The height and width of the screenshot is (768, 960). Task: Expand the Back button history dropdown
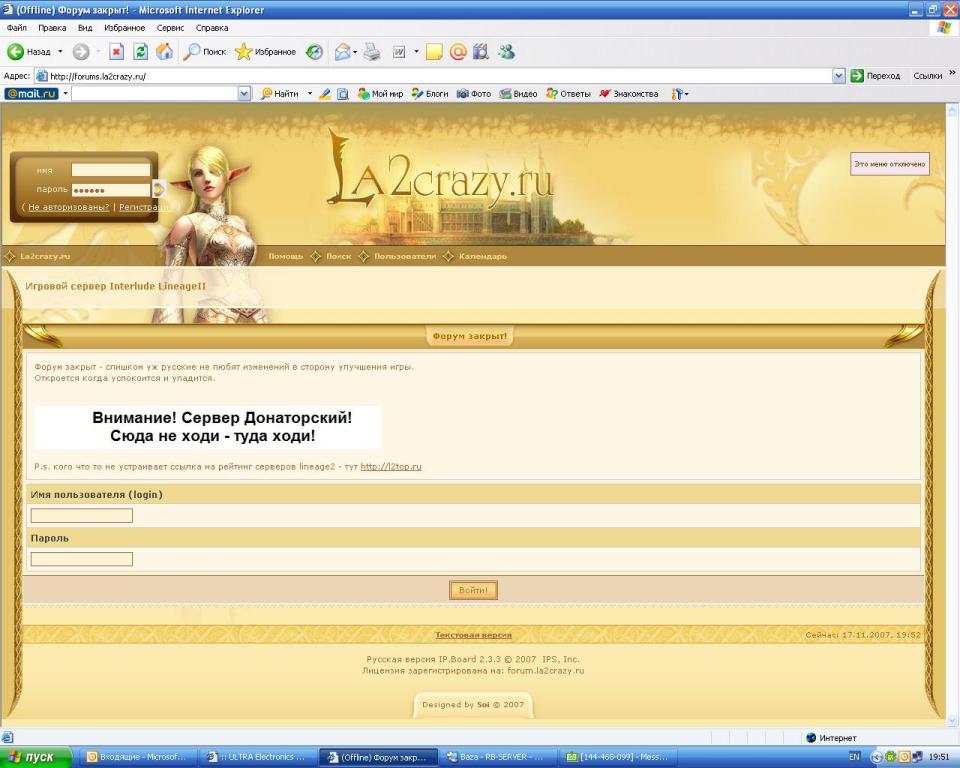[x=60, y=52]
